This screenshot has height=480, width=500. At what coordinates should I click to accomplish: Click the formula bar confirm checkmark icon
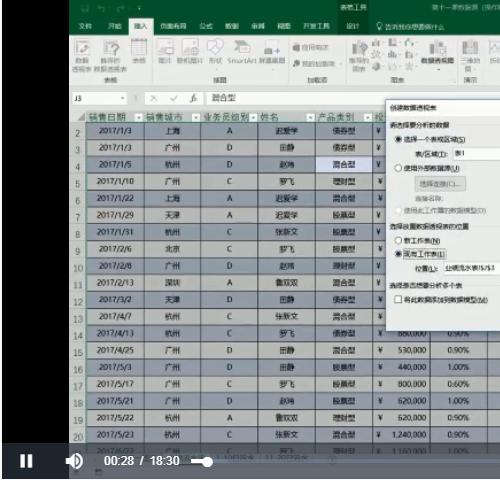point(173,98)
